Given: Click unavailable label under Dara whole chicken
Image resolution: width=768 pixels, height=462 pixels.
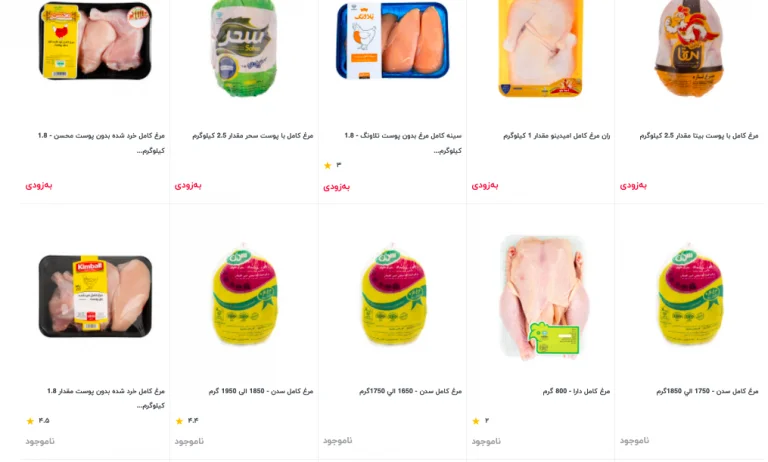Looking at the screenshot, I should point(486,441).
